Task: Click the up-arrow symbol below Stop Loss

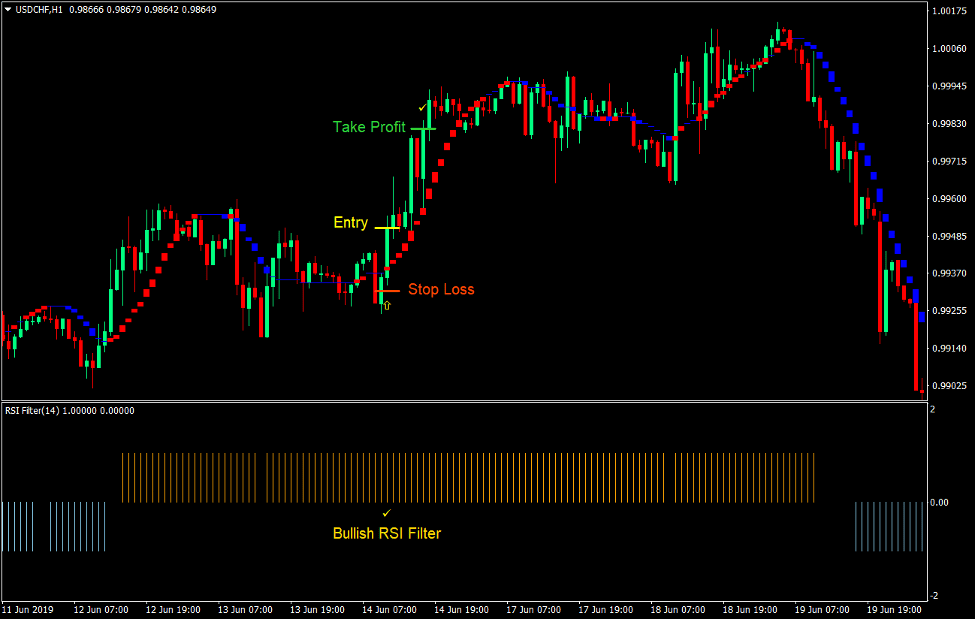Action: [387, 305]
